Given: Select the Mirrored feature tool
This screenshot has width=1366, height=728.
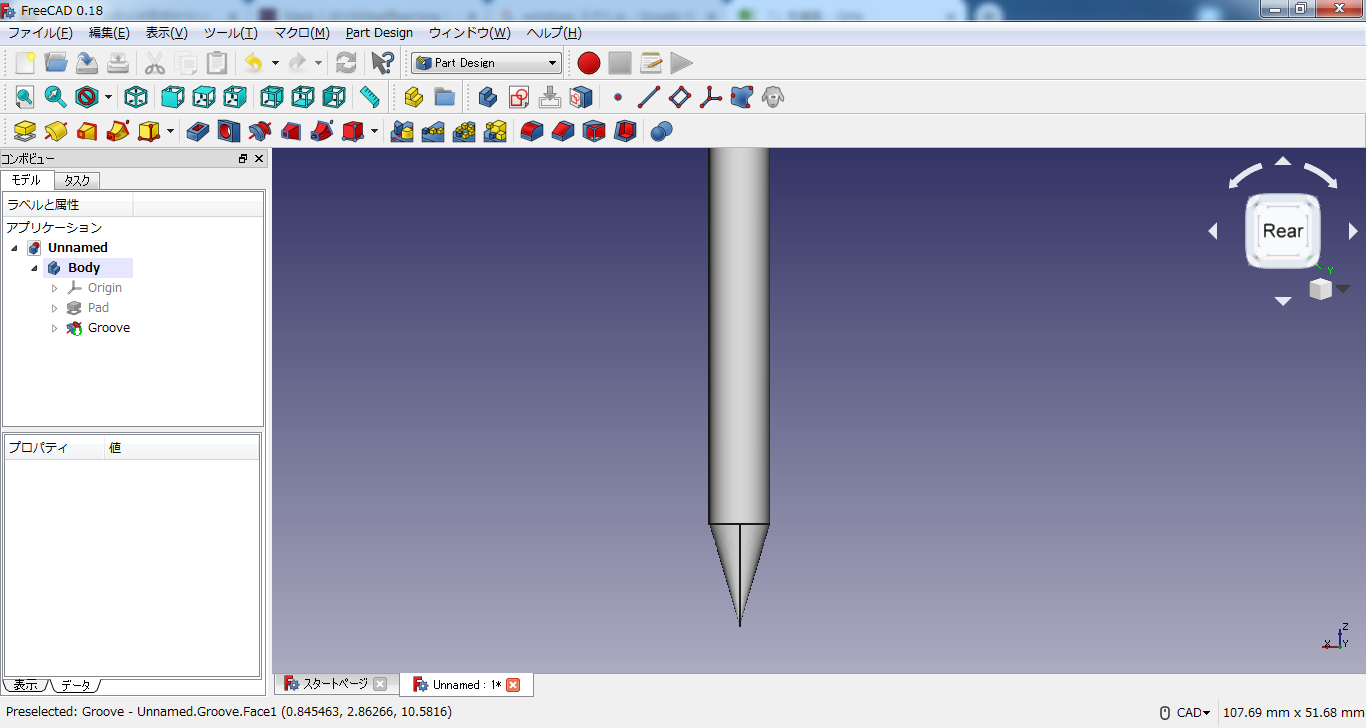Looking at the screenshot, I should (402, 131).
